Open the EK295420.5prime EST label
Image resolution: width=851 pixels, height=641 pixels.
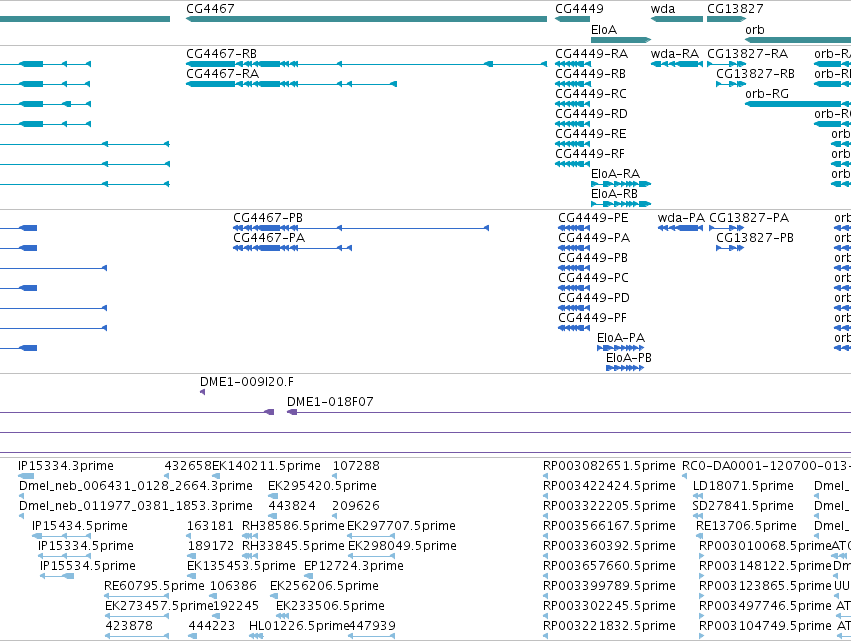click(322, 486)
